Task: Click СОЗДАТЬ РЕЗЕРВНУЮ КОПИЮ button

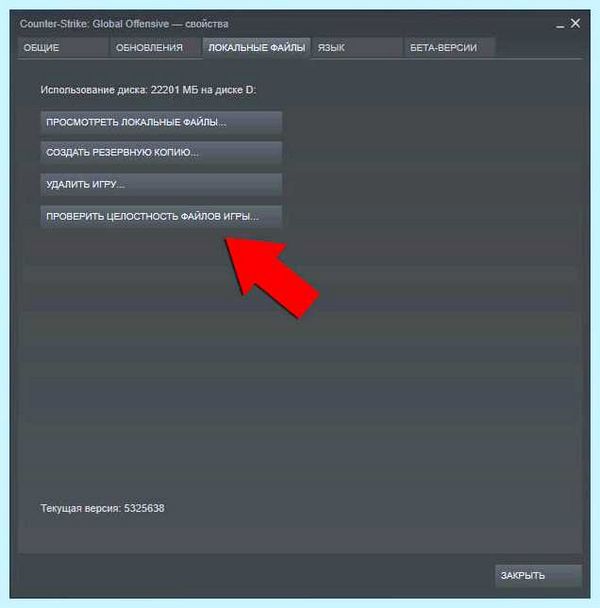Action: 161,152
